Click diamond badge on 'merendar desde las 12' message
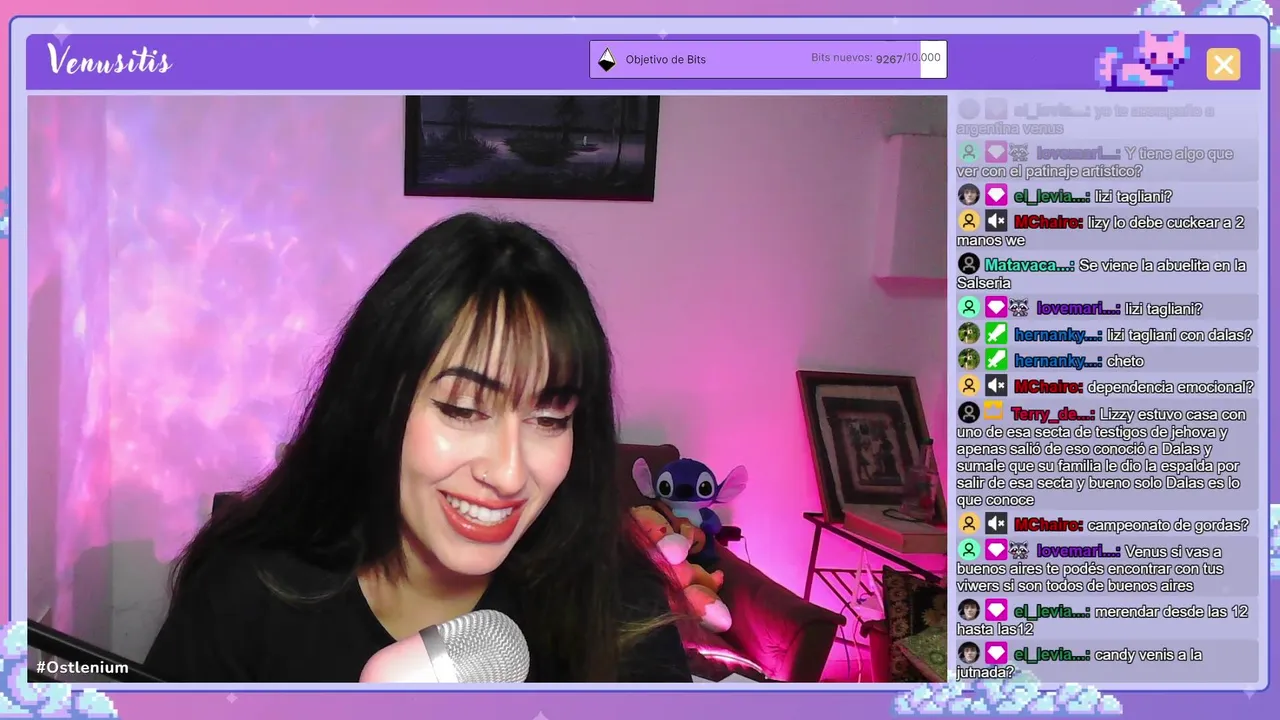Screen dimensions: 1280x720 tap(995, 610)
